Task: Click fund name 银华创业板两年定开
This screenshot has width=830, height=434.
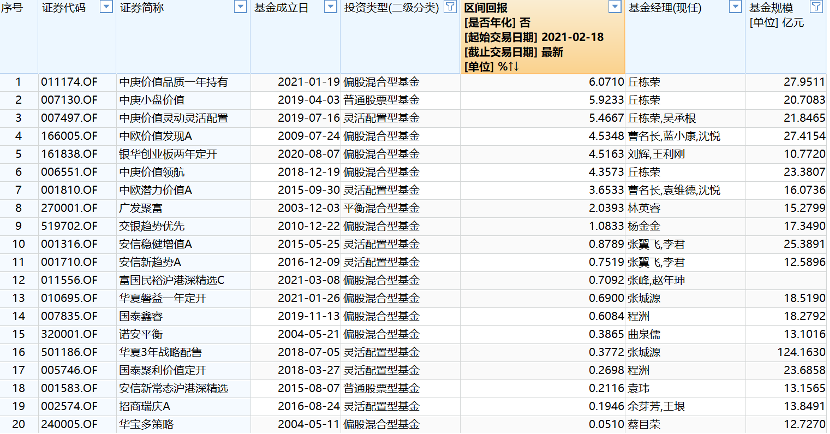Action: point(168,154)
